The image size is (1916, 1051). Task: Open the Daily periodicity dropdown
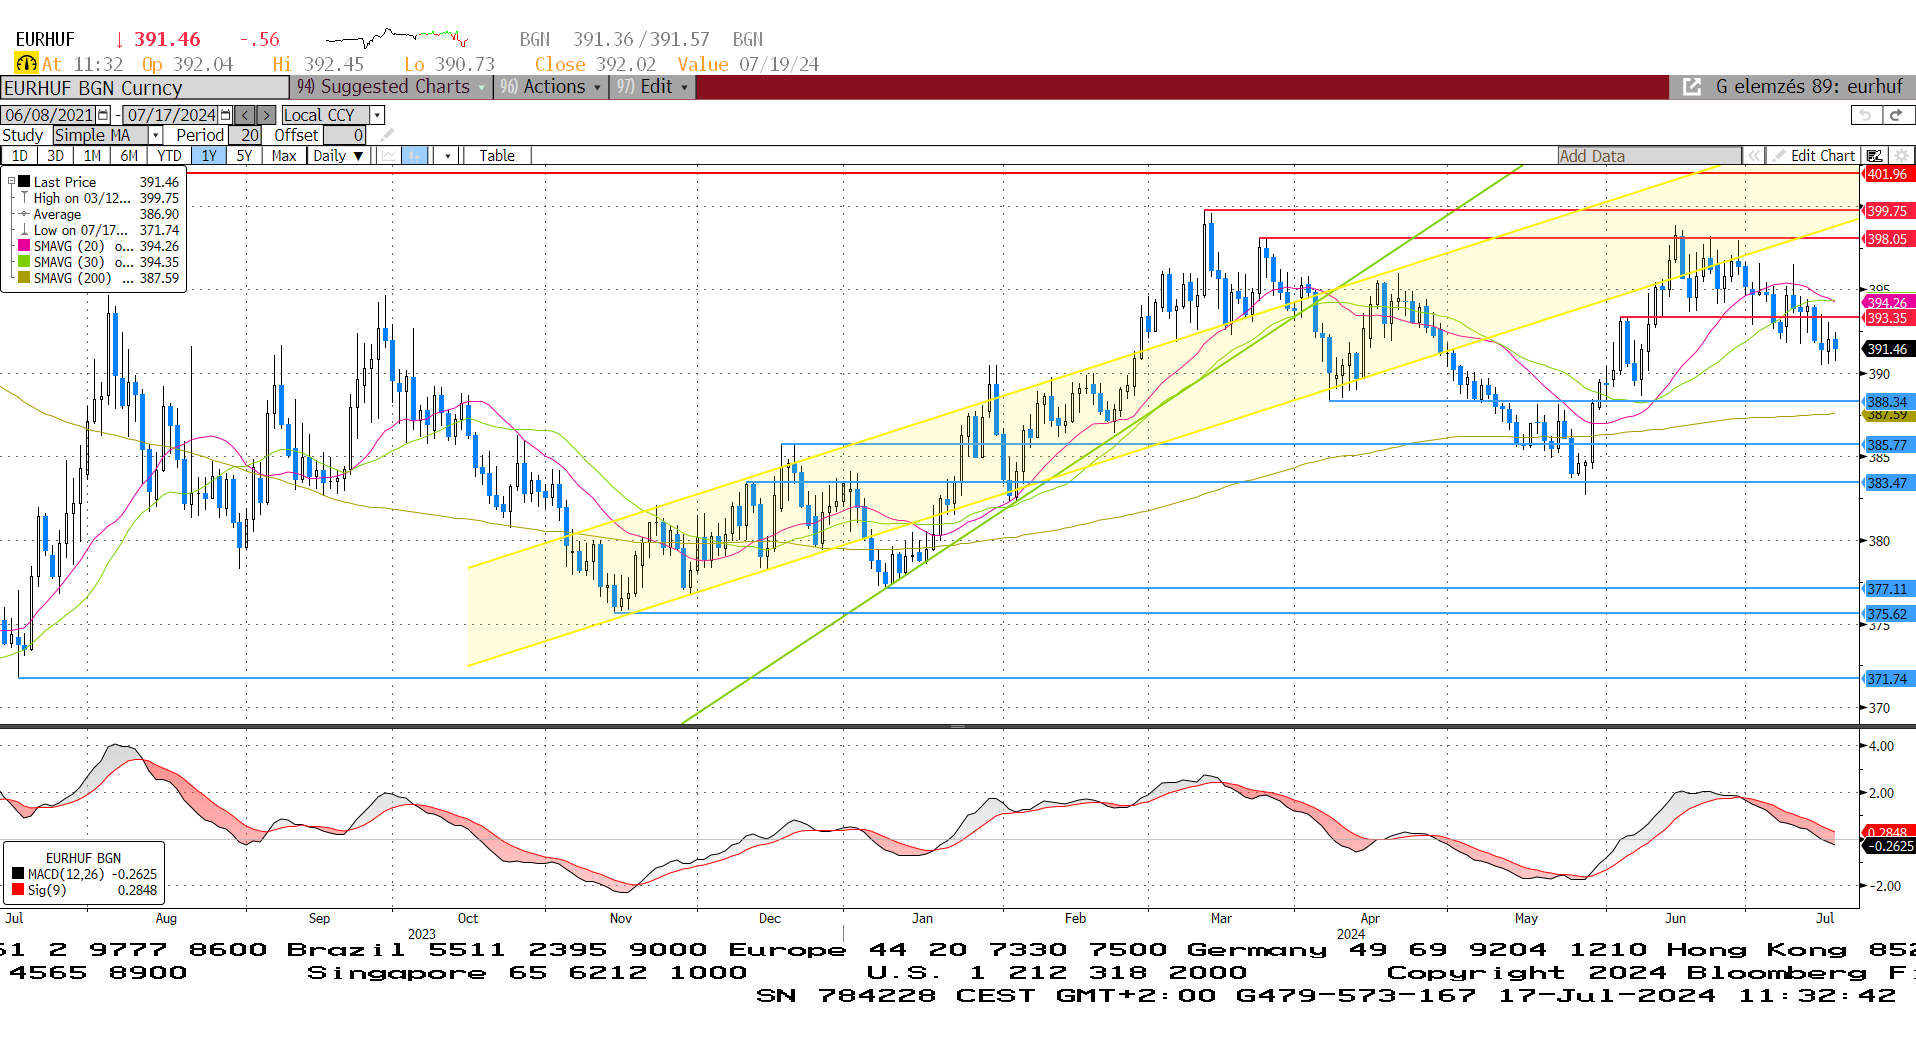point(338,156)
